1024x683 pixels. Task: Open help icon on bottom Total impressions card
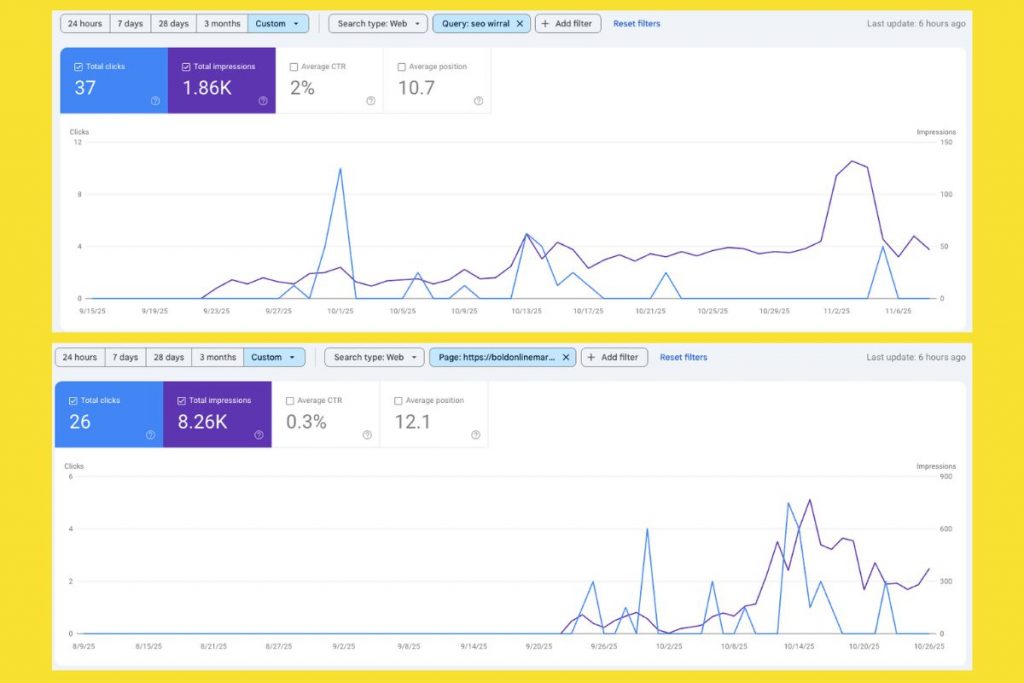coord(258,434)
